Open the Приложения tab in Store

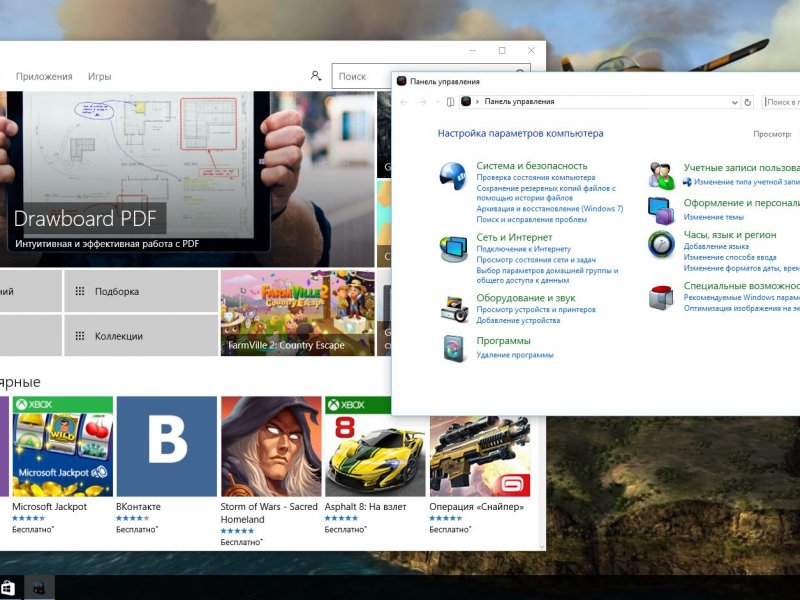click(44, 76)
